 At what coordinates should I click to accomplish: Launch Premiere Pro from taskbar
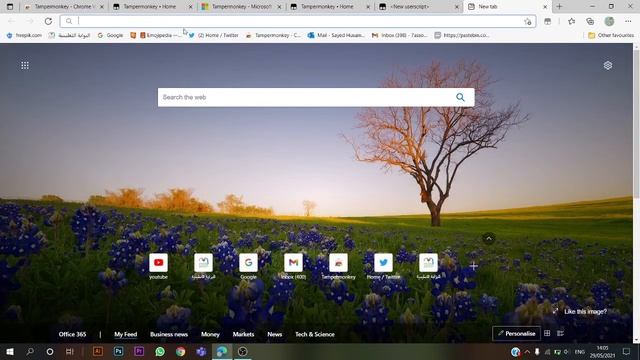pos(139,351)
